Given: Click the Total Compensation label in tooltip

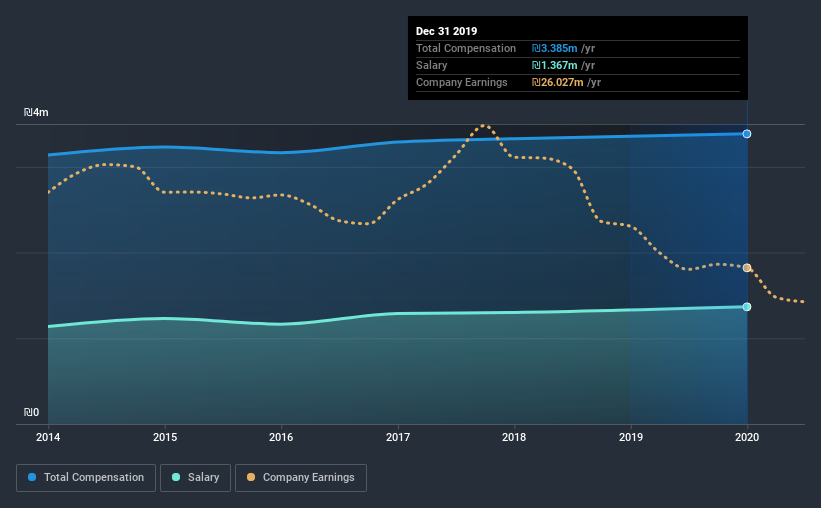Looking at the screenshot, I should pos(466,48).
